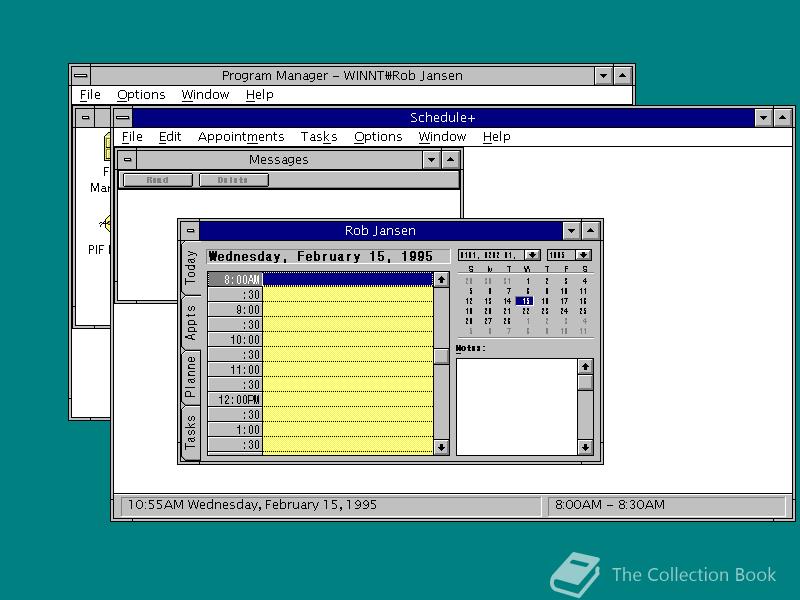Click the Delete button in Messages

pos(233,180)
